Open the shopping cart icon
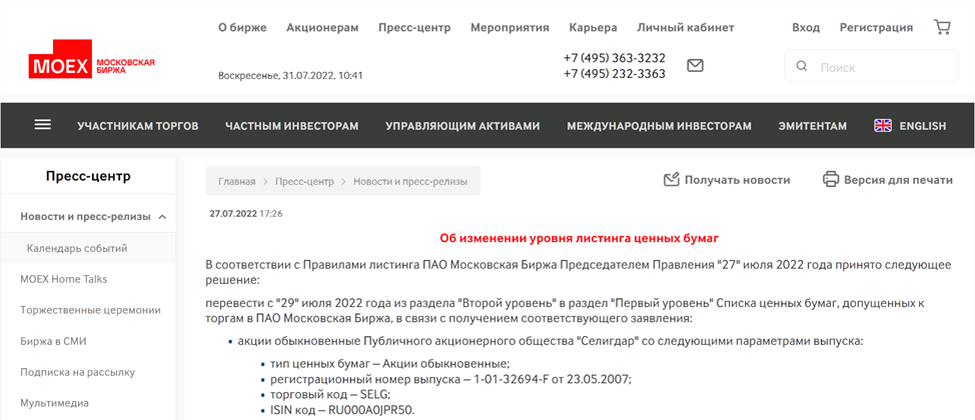The width and height of the screenshot is (975, 420). point(942,27)
